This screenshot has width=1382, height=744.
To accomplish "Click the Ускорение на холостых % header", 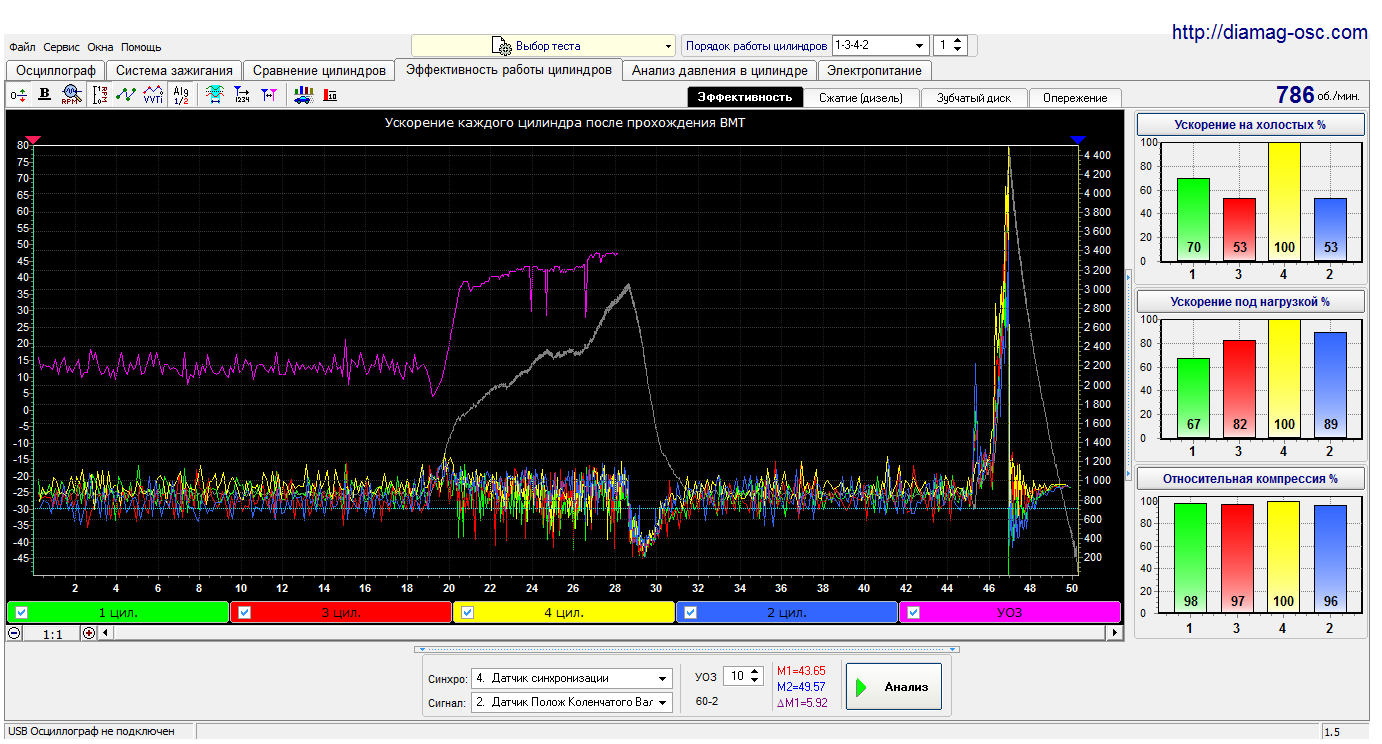I will [x=1251, y=125].
